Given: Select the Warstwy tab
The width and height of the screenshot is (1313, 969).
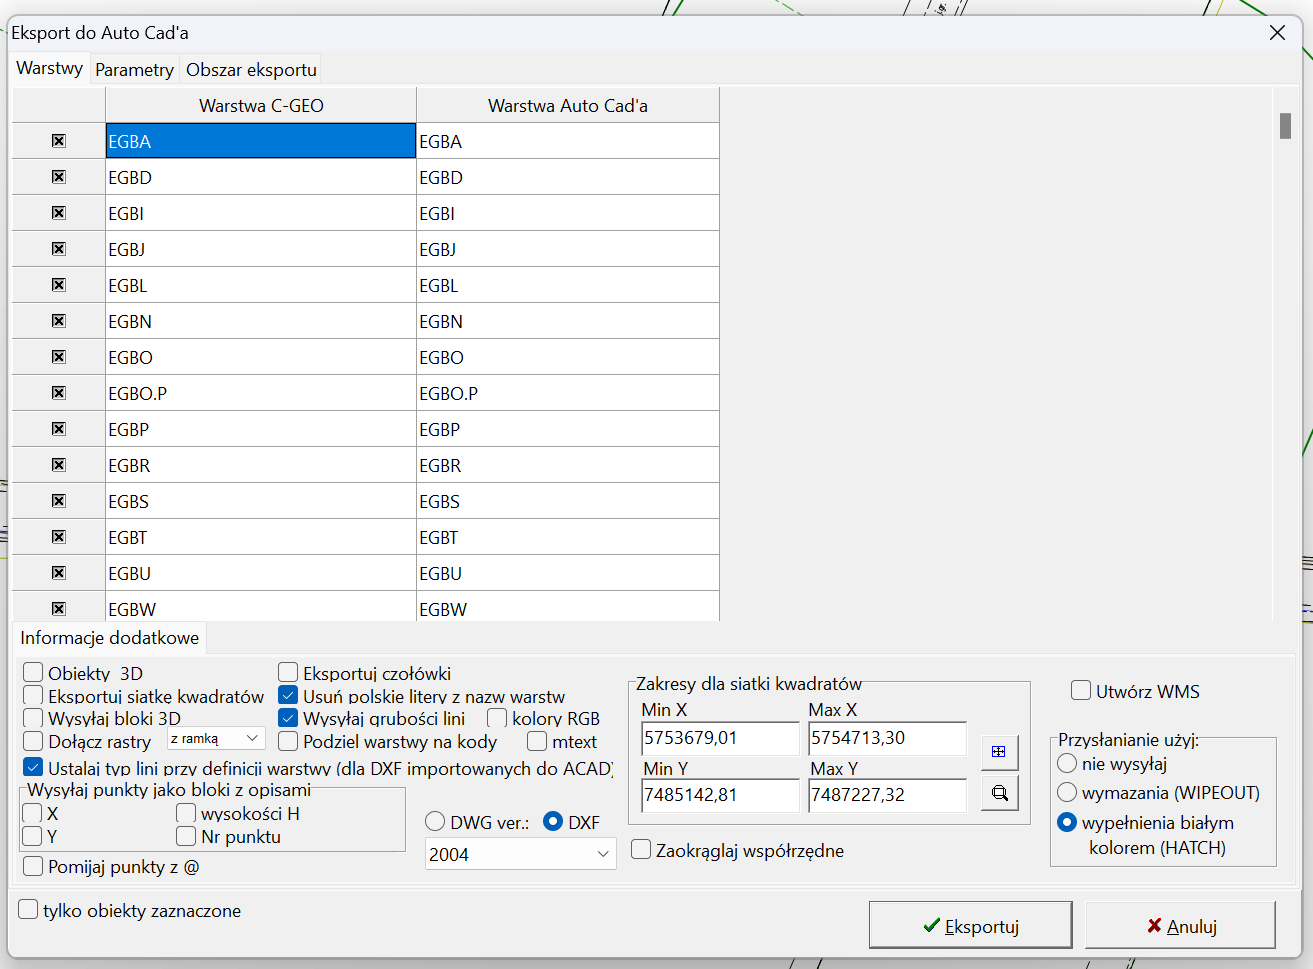Looking at the screenshot, I should tap(49, 68).
